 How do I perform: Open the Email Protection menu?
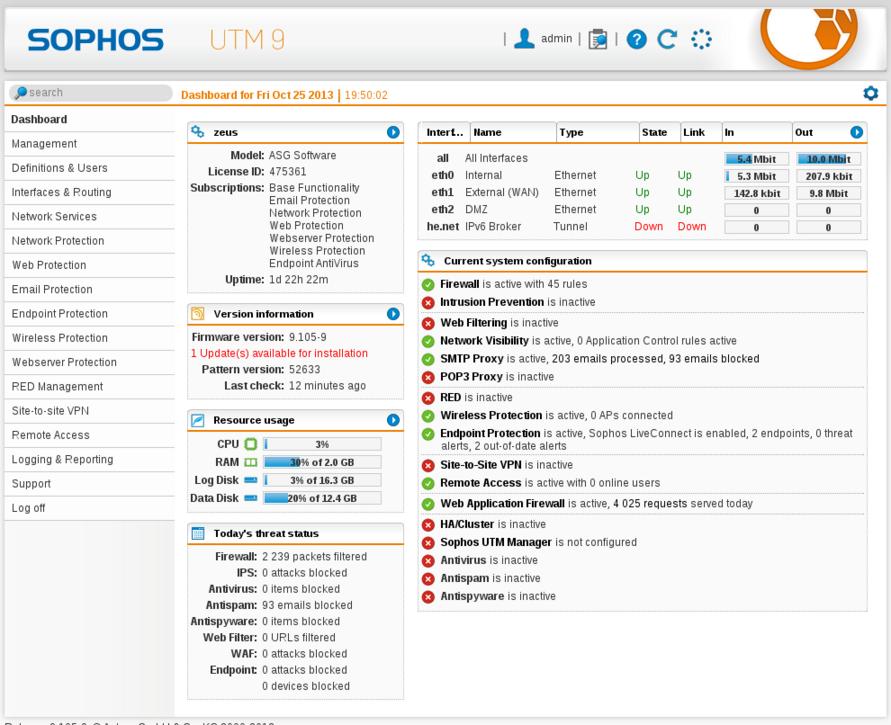52,290
